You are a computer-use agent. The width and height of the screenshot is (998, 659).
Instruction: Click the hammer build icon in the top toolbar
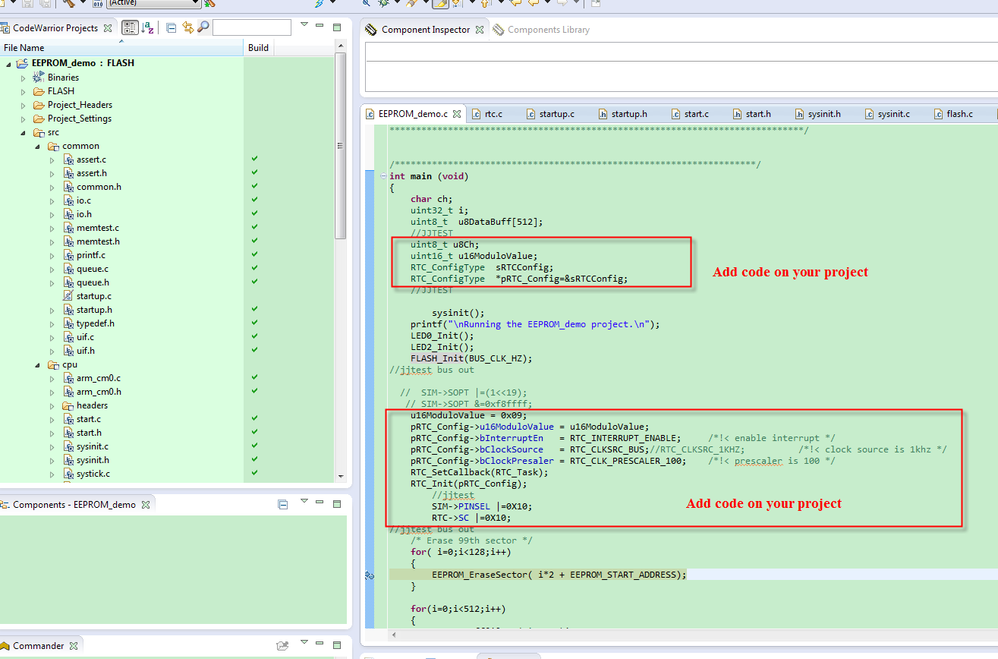pyautogui.click(x=68, y=3)
